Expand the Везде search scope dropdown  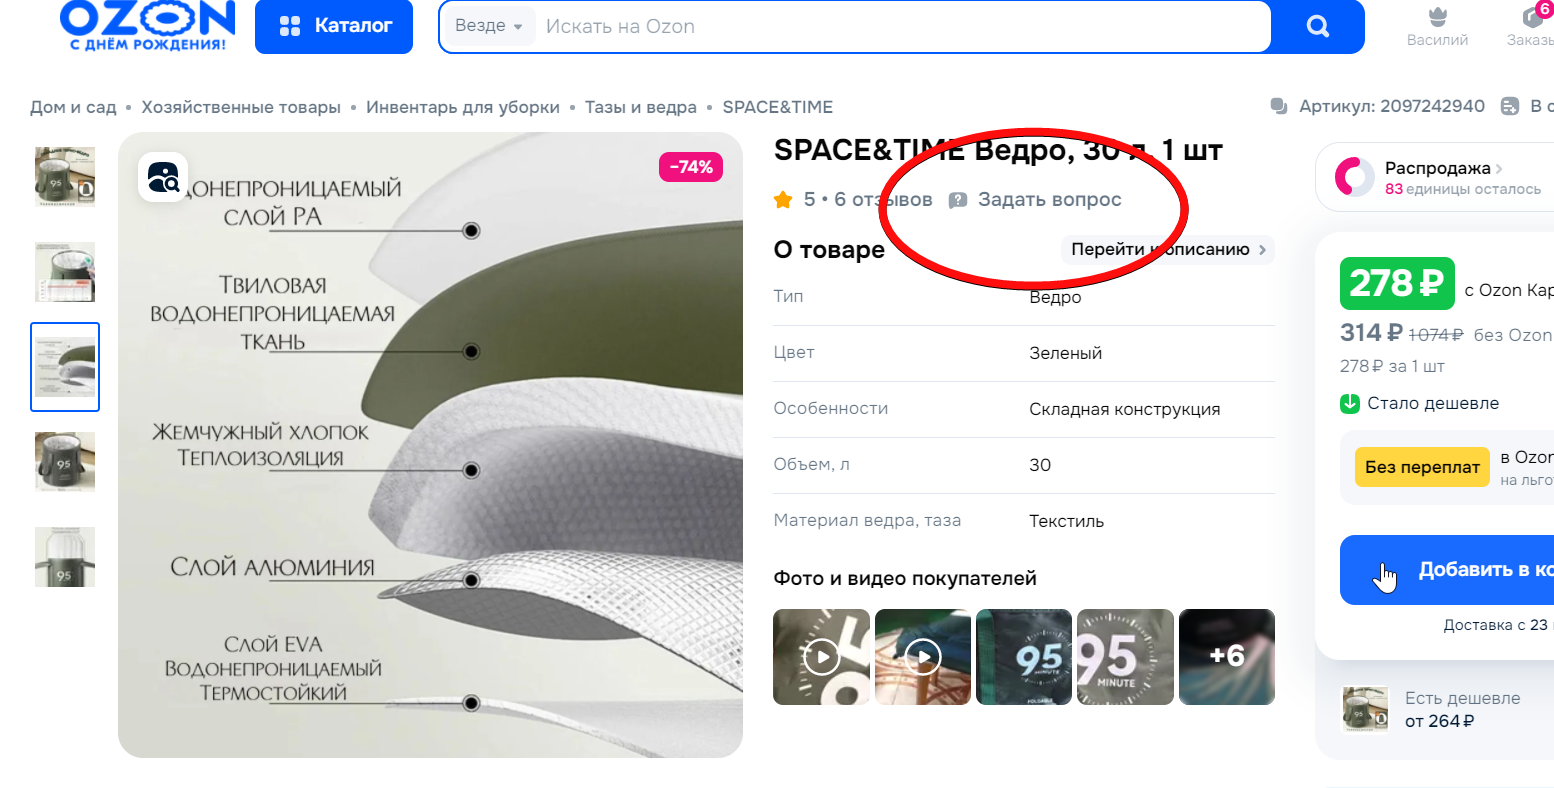coord(488,26)
